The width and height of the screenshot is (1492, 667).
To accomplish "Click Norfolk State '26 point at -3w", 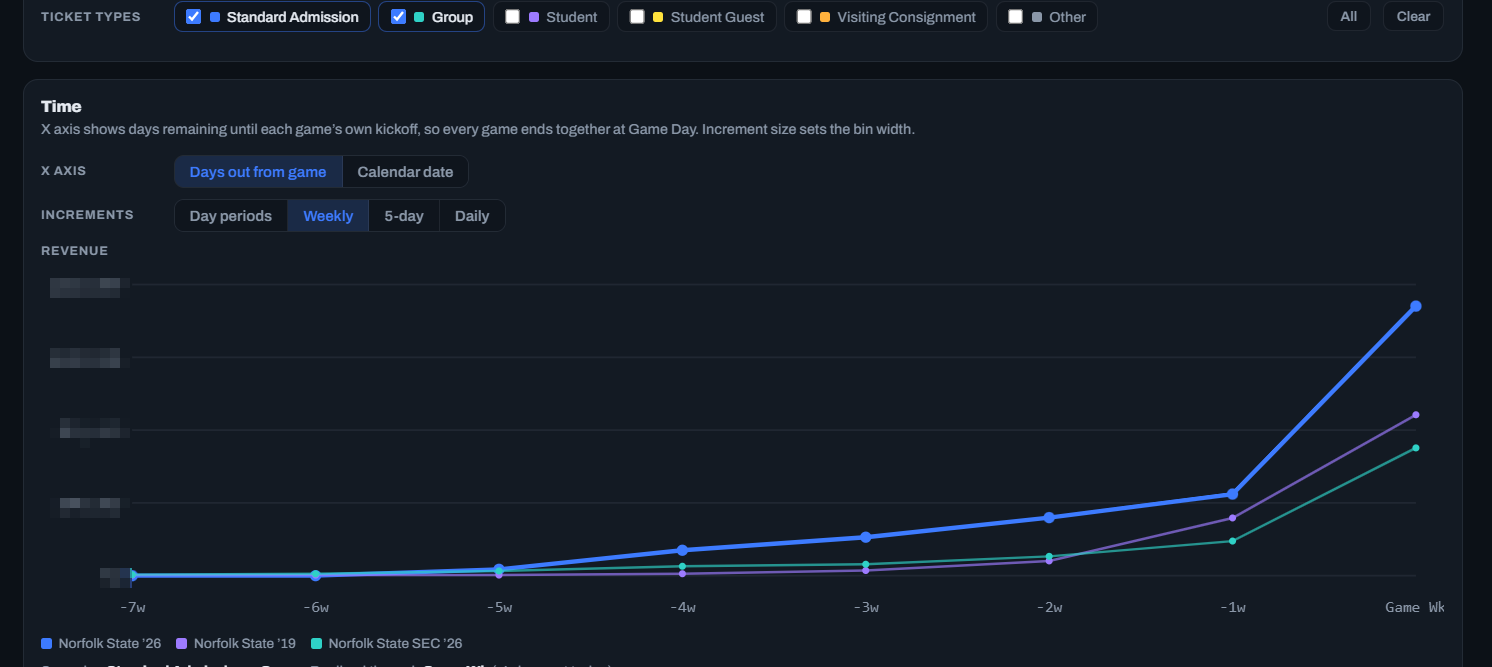I will click(866, 537).
